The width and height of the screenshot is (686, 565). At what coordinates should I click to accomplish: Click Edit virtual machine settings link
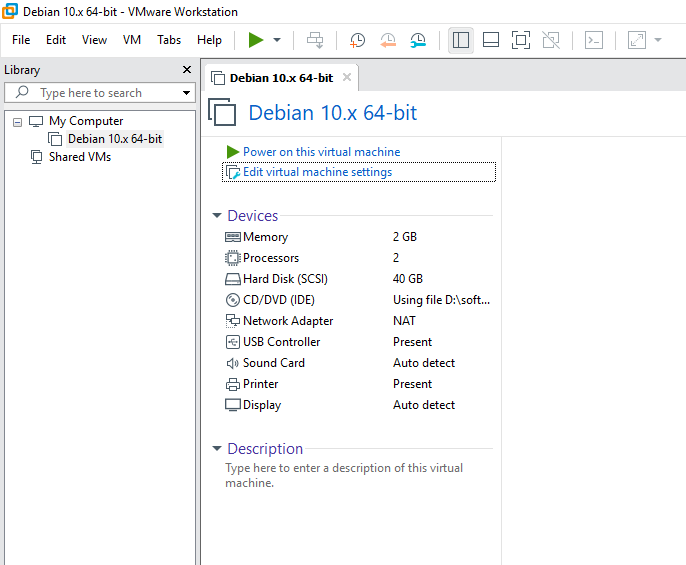317,172
